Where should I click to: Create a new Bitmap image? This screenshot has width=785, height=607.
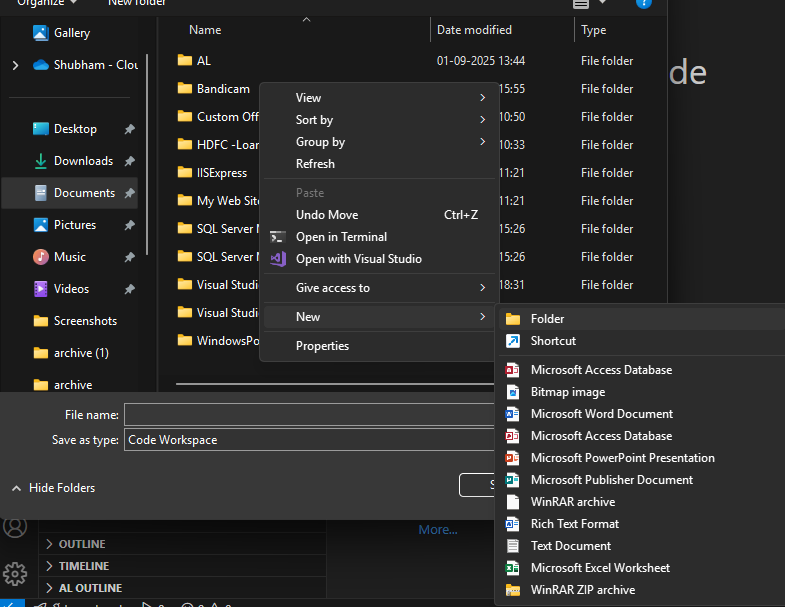[x=567, y=392]
